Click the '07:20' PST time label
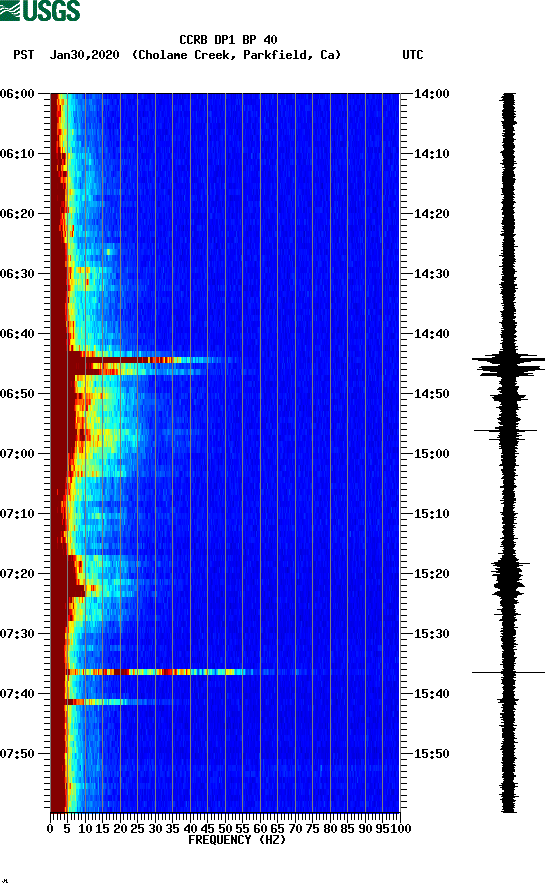This screenshot has height=892, width=552. [18, 574]
